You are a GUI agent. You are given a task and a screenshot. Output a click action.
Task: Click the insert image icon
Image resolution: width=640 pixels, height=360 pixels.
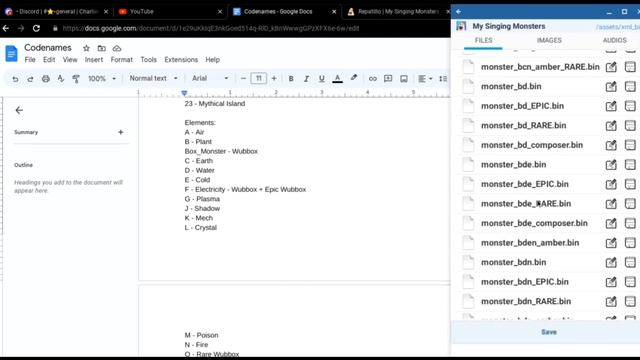(404, 79)
